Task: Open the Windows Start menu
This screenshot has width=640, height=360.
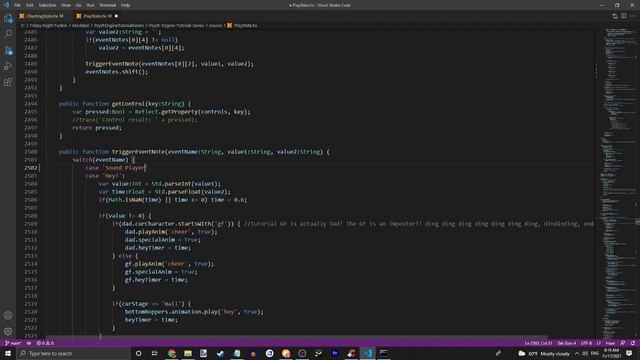Action: (x=8, y=353)
